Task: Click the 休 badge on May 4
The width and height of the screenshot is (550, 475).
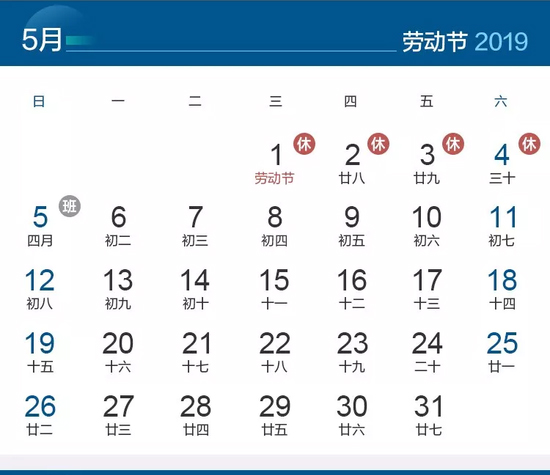Action: [529, 144]
